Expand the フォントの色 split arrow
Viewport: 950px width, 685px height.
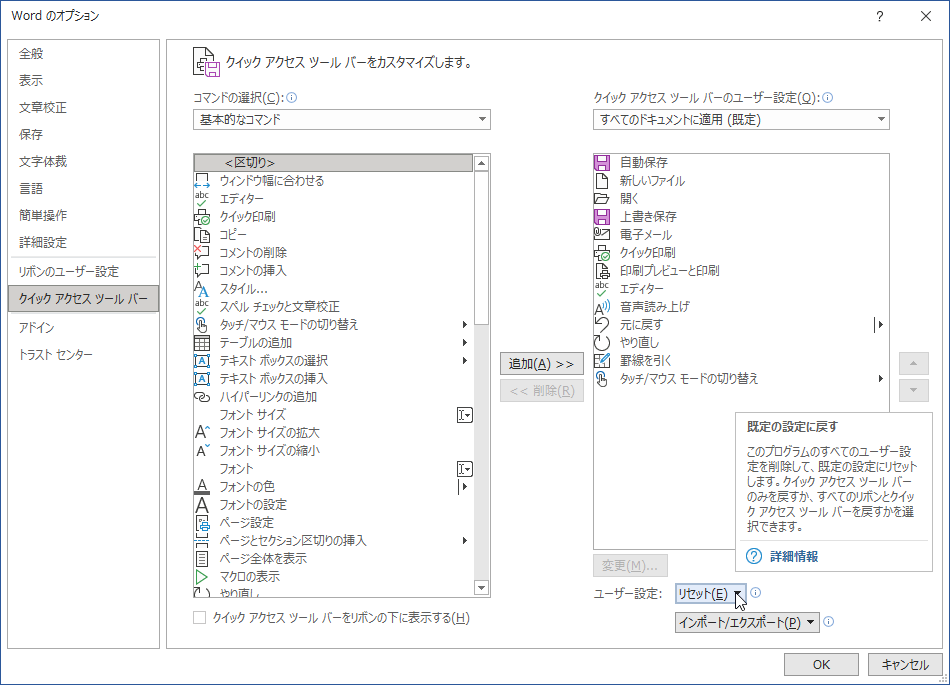(463, 487)
